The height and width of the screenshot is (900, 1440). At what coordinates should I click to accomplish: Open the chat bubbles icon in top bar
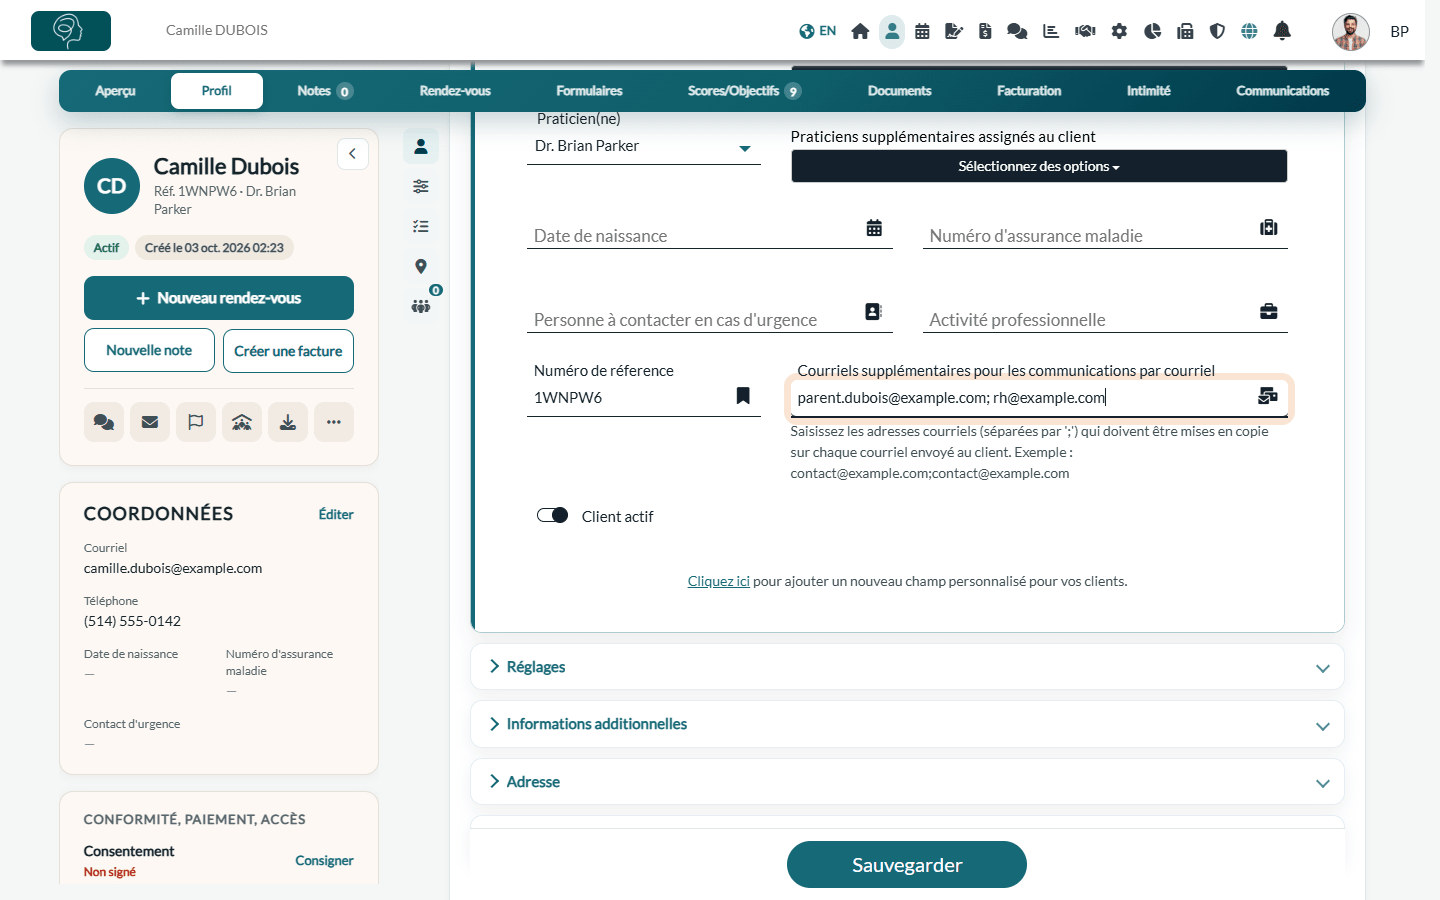click(x=1017, y=31)
